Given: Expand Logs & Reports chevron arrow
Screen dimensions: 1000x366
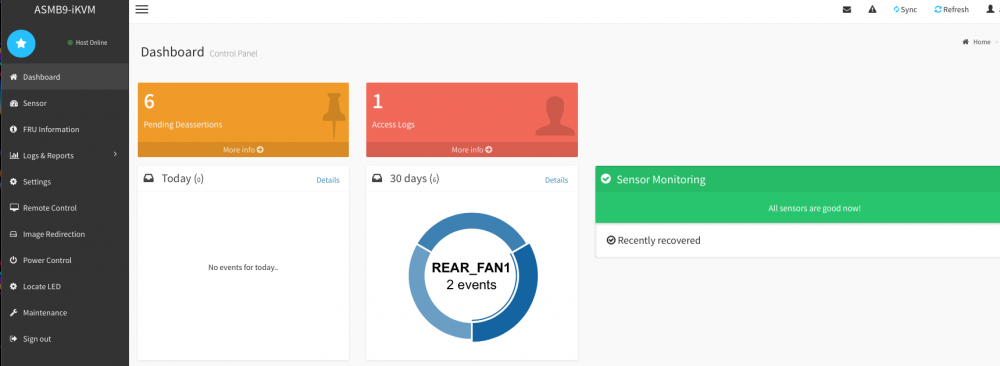Looking at the screenshot, I should [x=115, y=154].
